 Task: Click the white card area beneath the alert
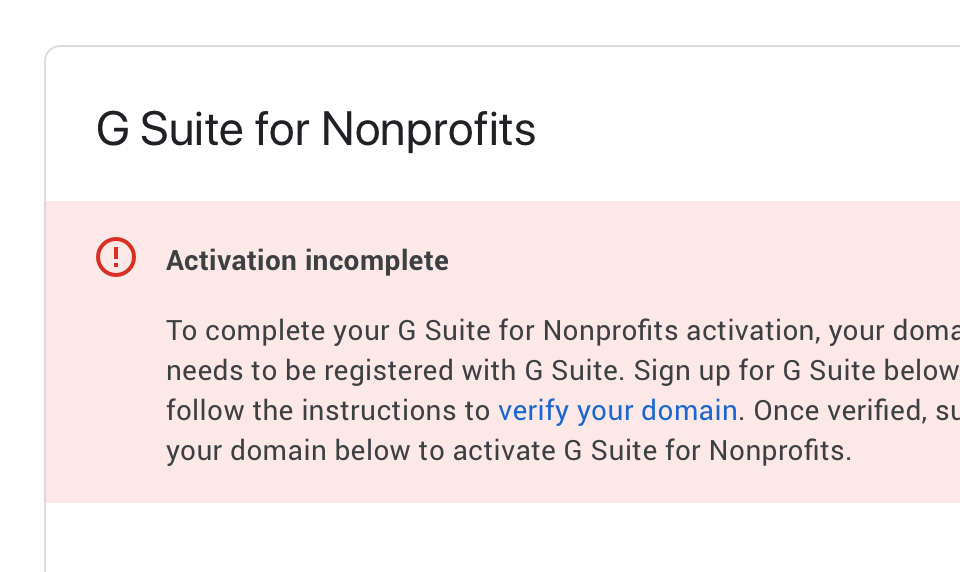(x=490, y=538)
